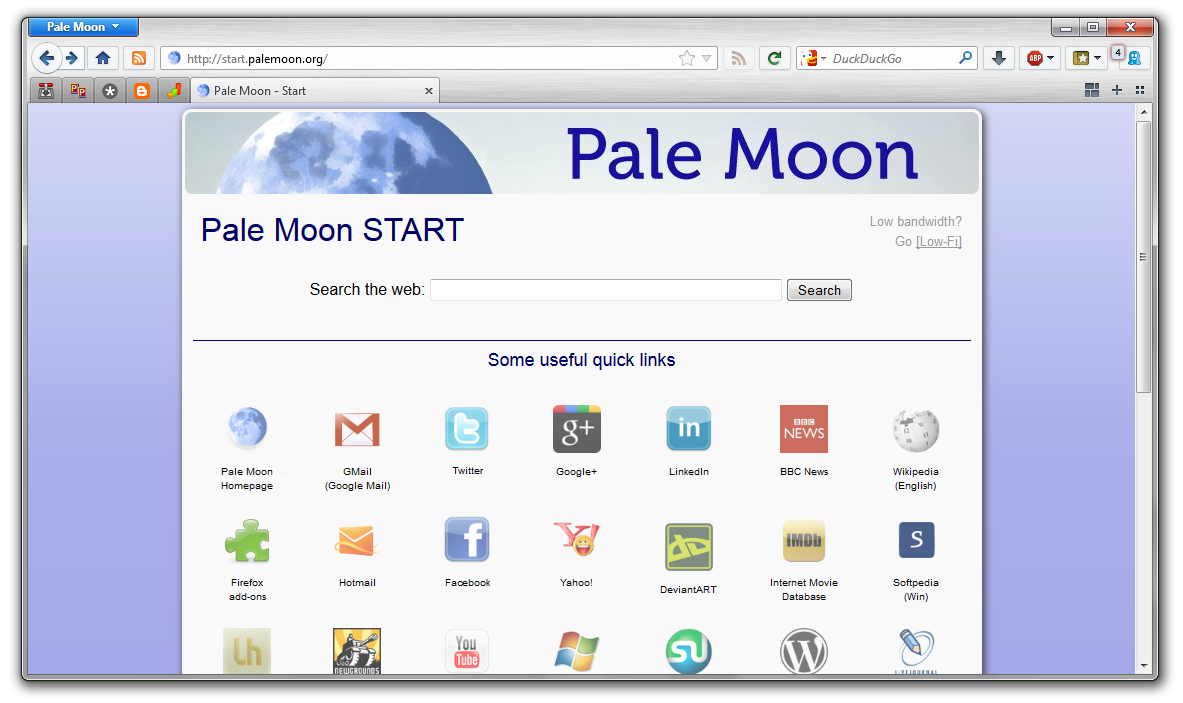Click the magnifier search icon in DuckDuckGo box
This screenshot has width=1183, height=703.
pos(965,58)
